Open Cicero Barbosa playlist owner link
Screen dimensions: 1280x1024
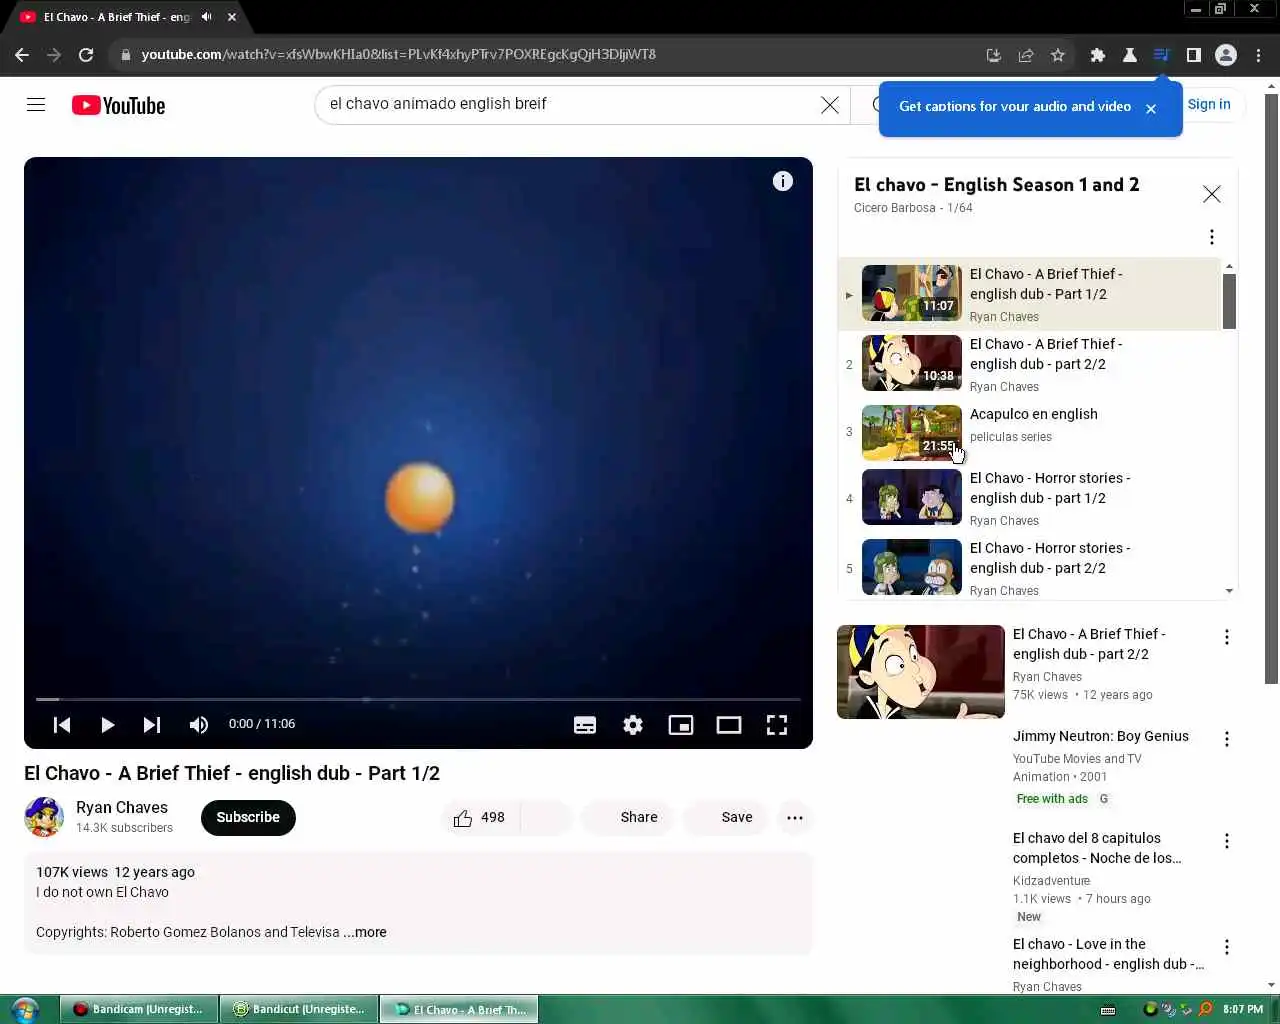coord(895,208)
